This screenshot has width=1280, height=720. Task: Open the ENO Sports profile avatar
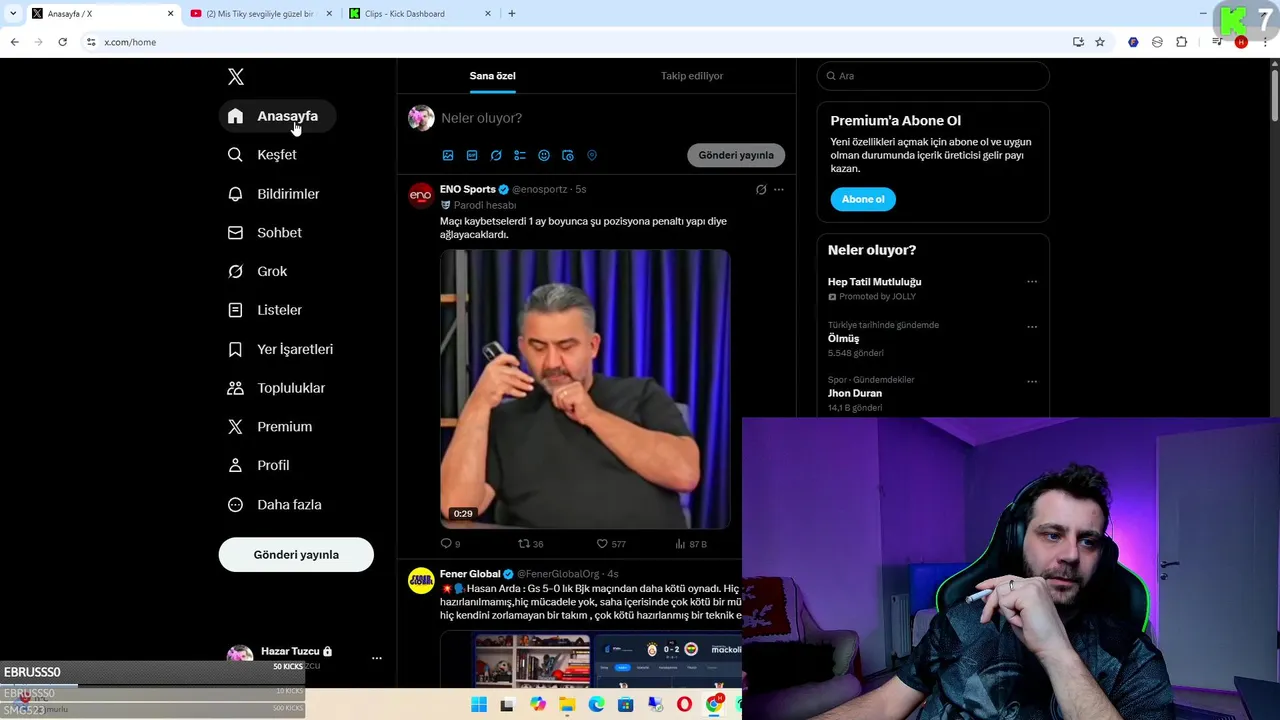pos(421,194)
